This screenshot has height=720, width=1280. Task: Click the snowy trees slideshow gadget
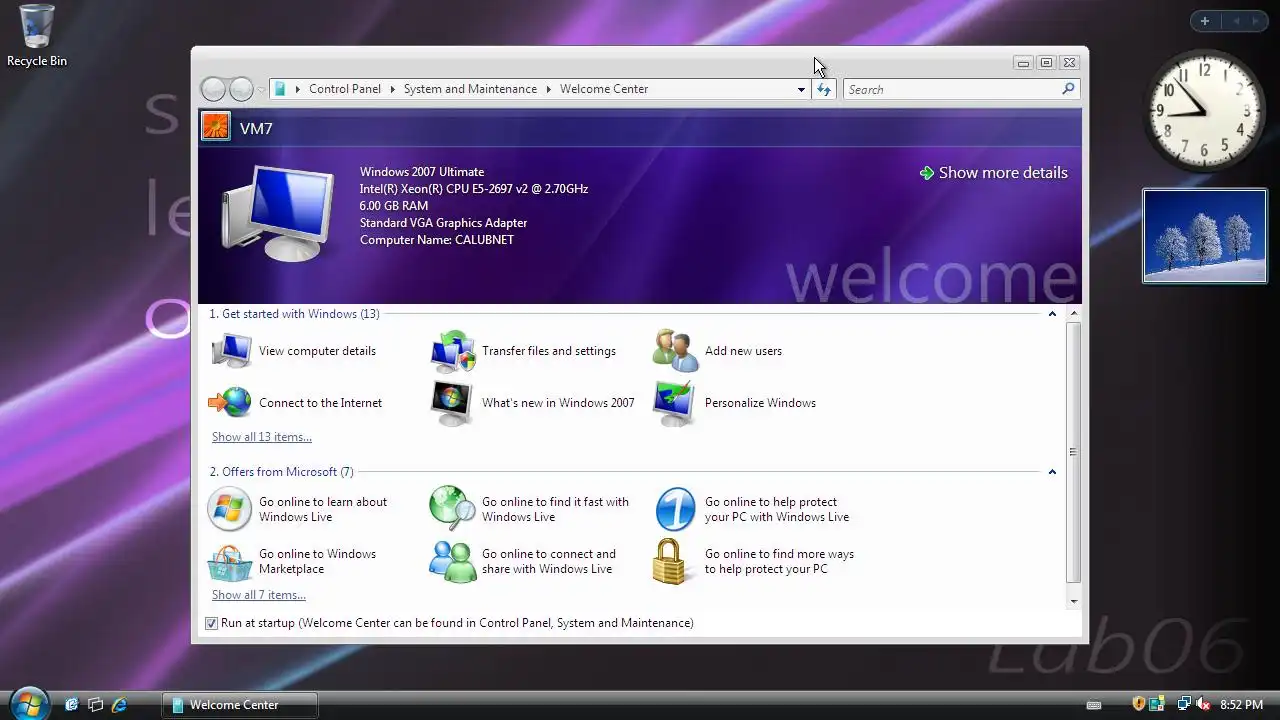pos(1205,236)
